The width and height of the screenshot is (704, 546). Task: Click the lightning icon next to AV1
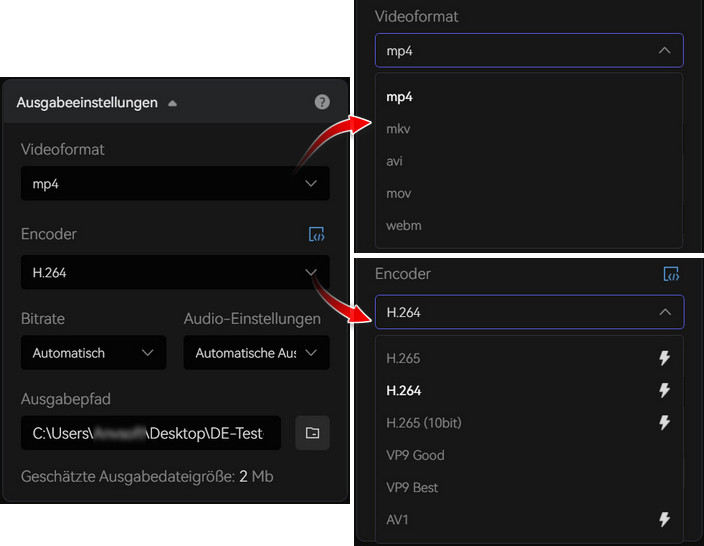coord(664,520)
